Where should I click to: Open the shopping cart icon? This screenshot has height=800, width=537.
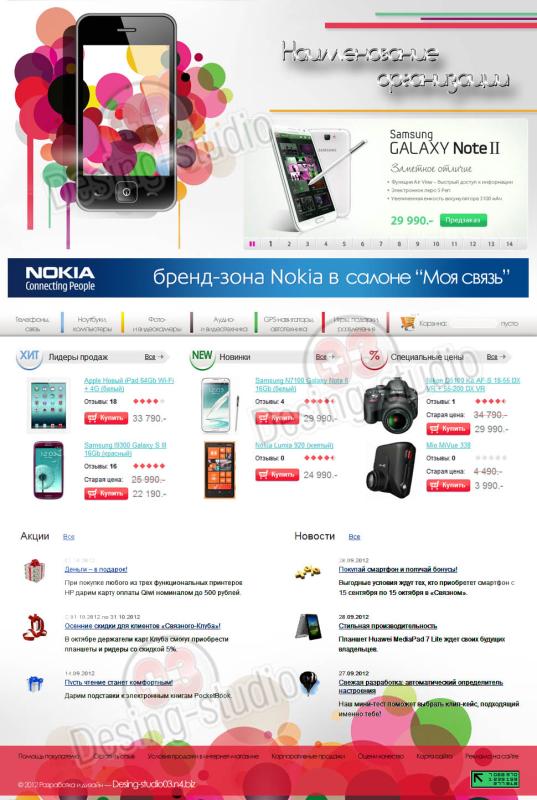(407, 322)
